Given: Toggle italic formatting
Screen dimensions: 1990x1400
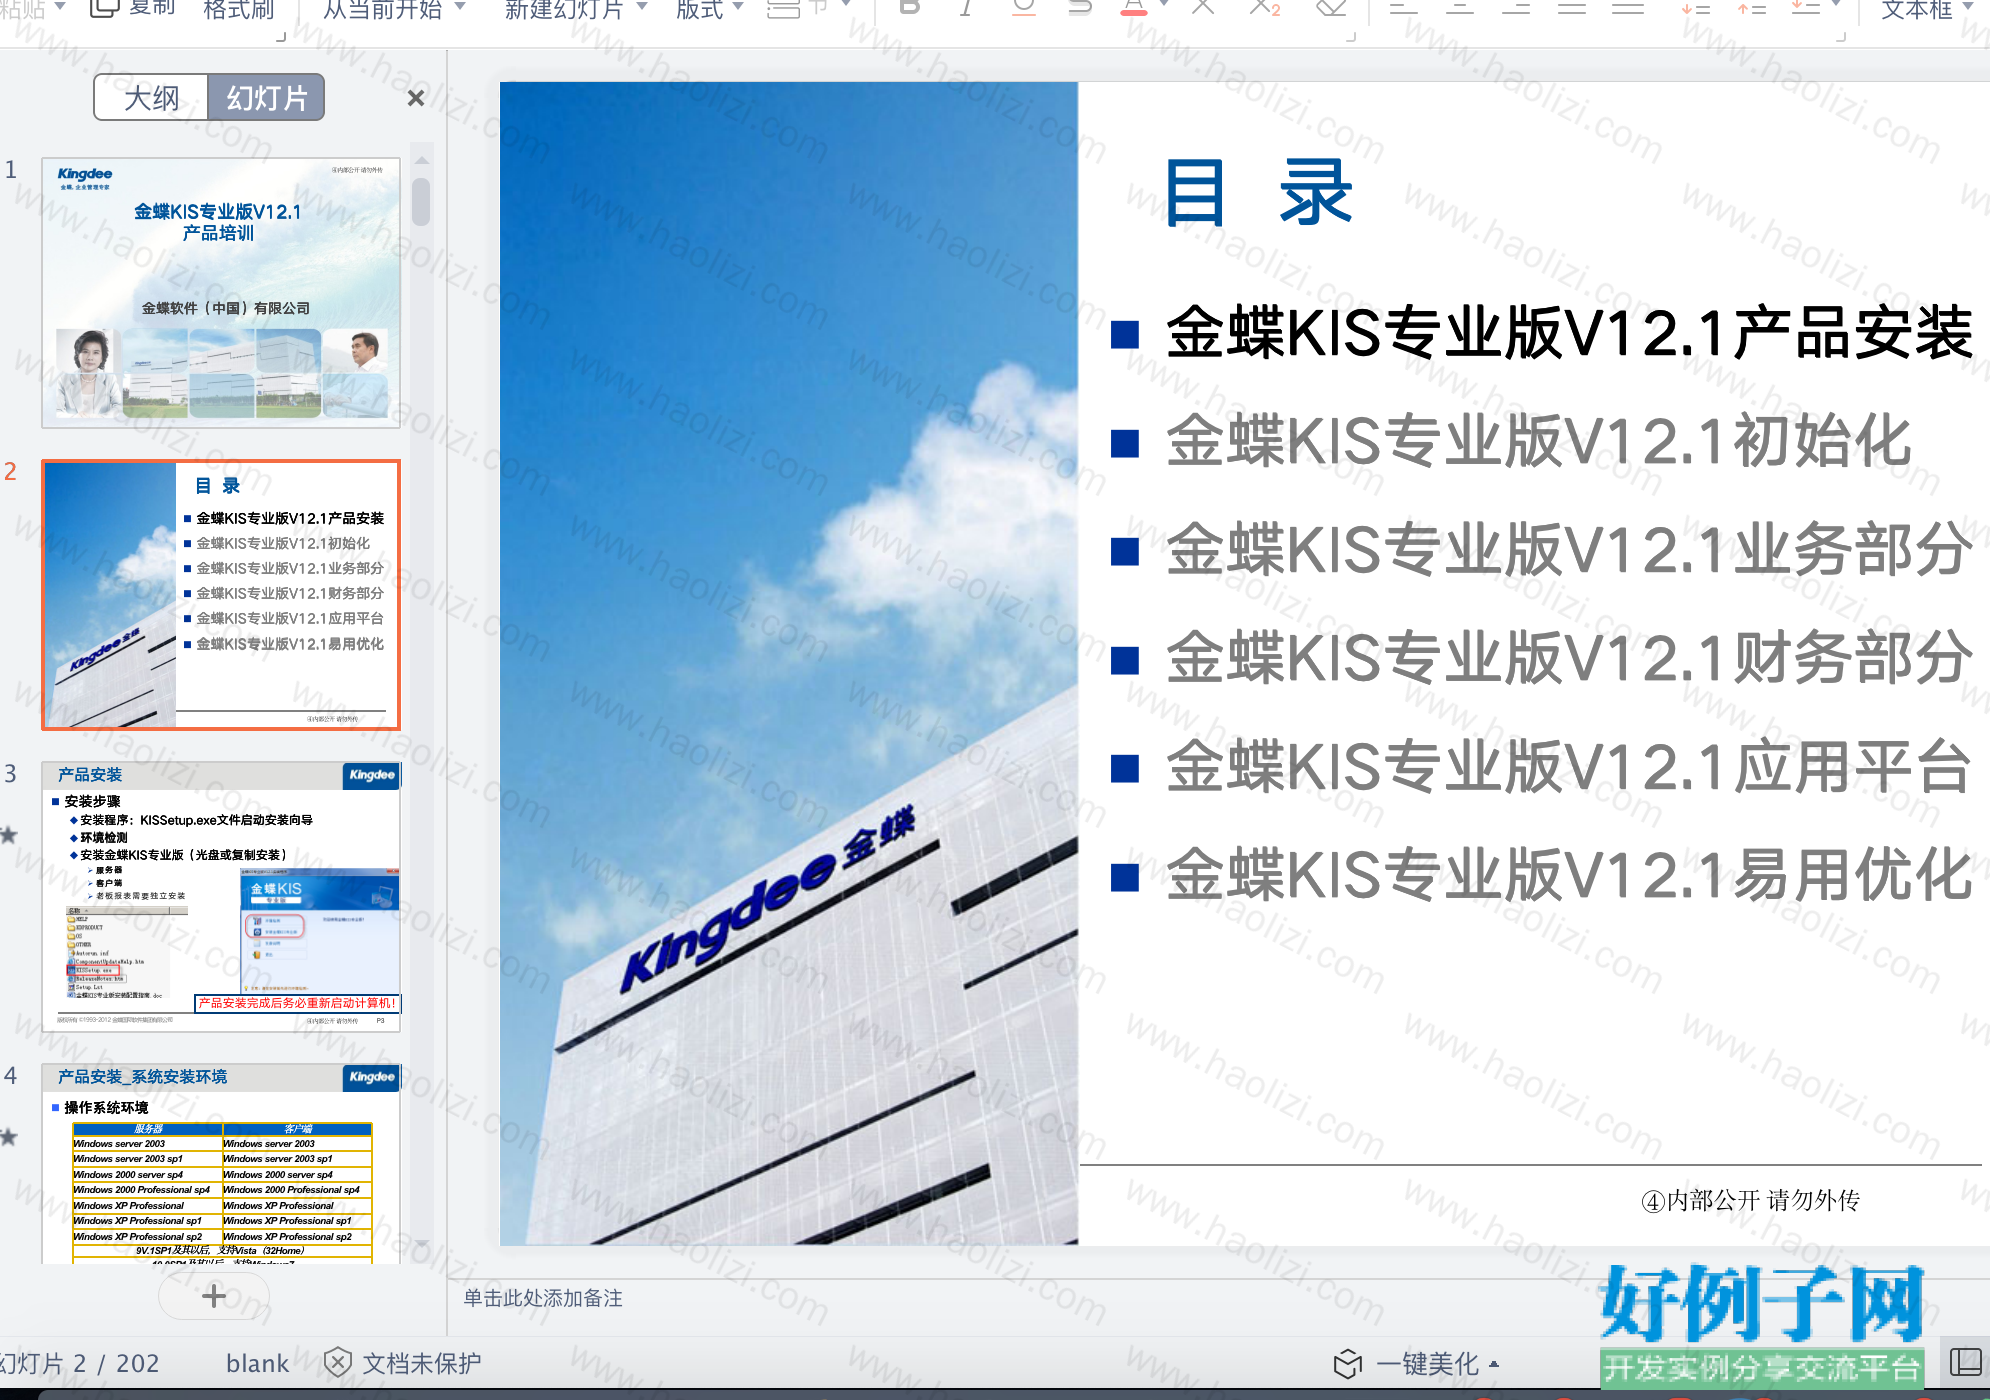Looking at the screenshot, I should coord(965,7).
